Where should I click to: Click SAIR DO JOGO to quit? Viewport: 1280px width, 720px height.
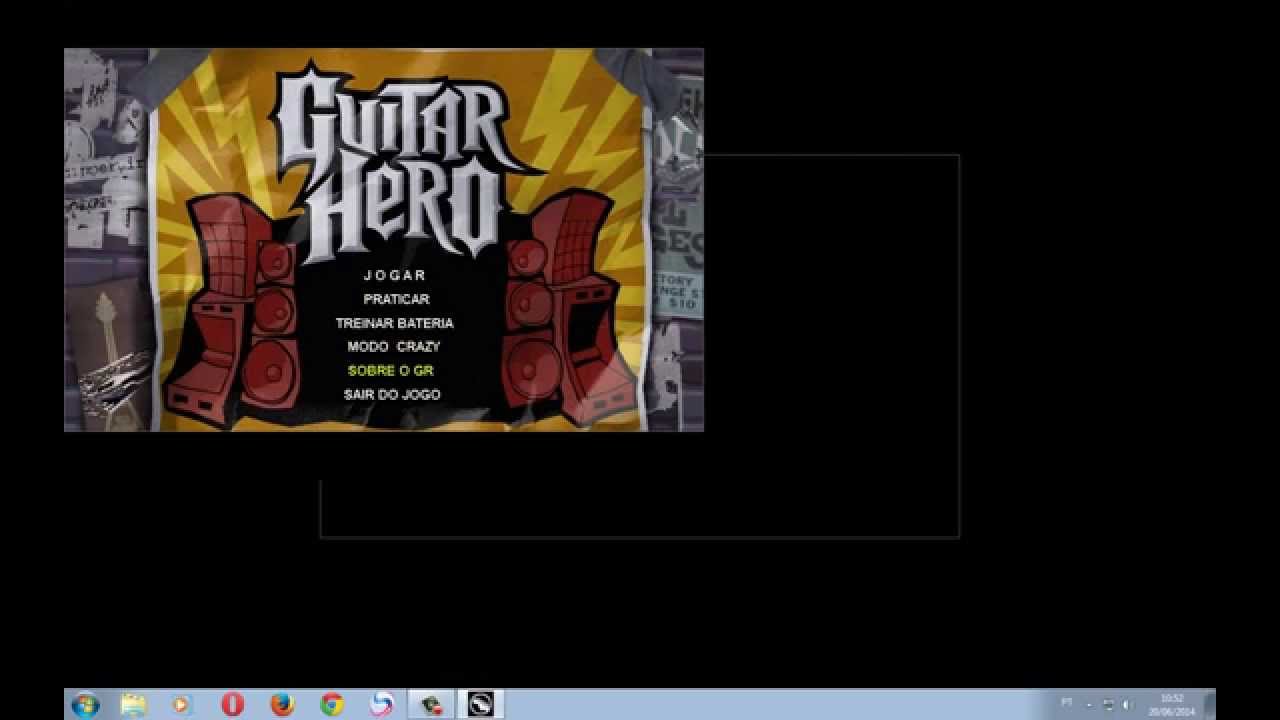392,394
